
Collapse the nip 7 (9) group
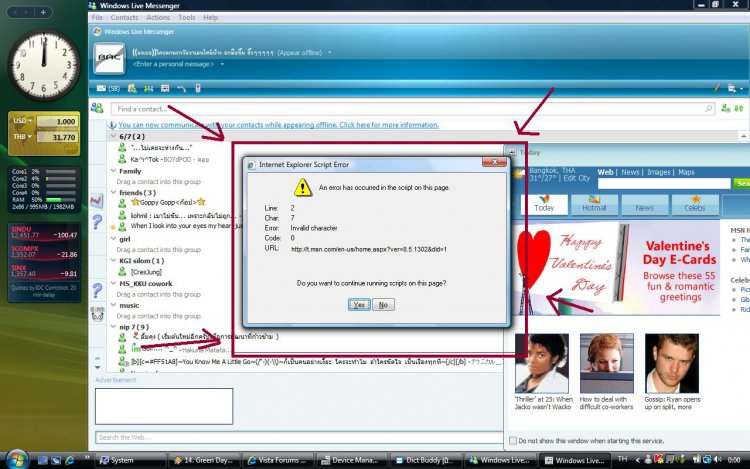pos(113,327)
